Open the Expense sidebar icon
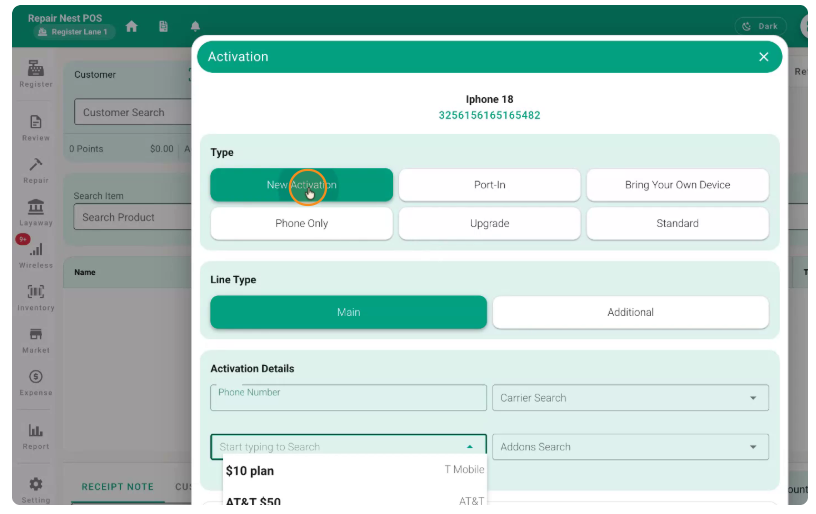The height and width of the screenshot is (514, 816). (35, 382)
